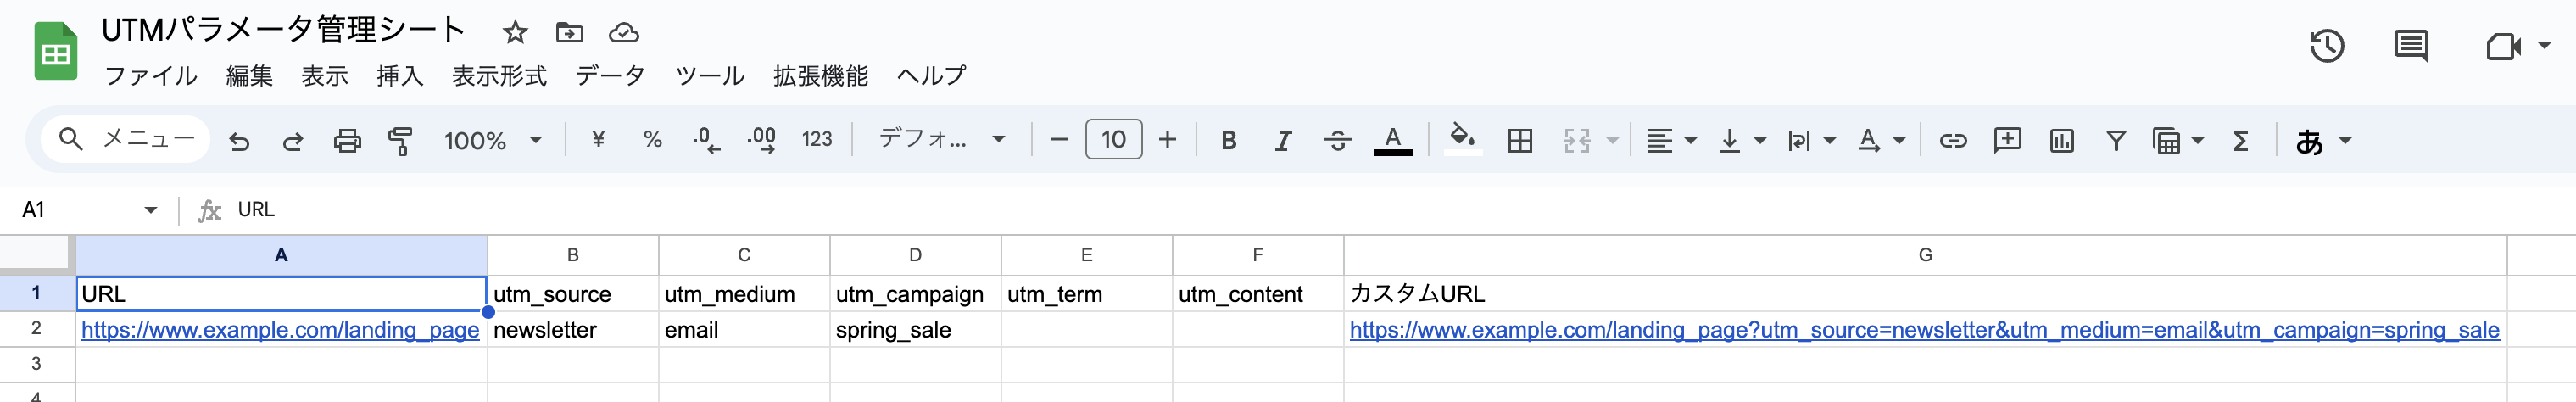Image resolution: width=2576 pixels, height=402 pixels.
Task: Insert a link using the link icon
Action: point(1952,140)
